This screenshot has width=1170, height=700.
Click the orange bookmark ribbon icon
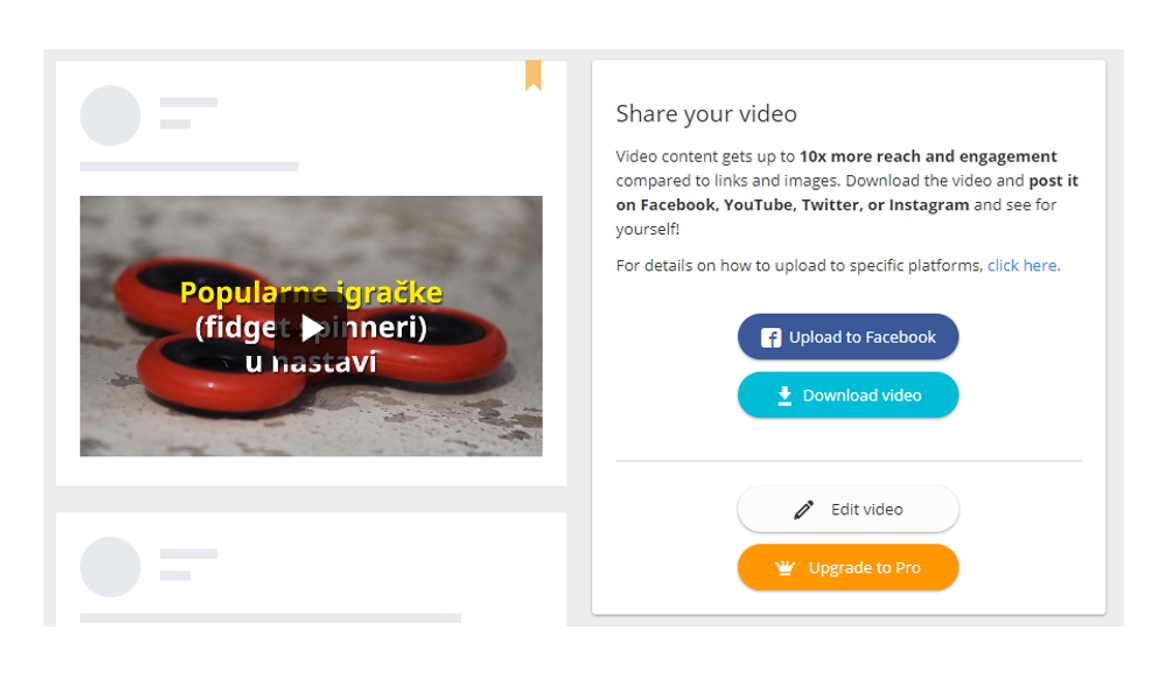click(x=533, y=75)
